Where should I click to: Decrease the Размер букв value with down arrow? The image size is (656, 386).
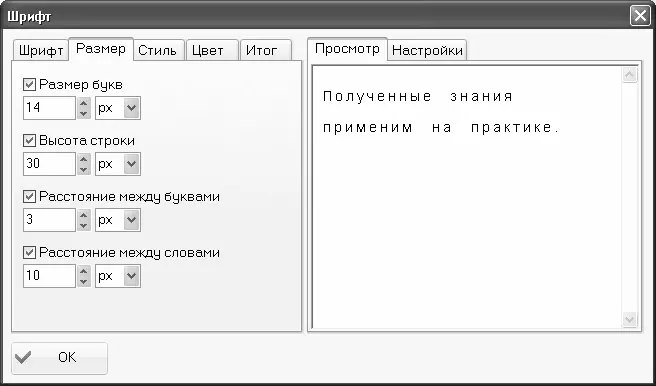point(84,113)
